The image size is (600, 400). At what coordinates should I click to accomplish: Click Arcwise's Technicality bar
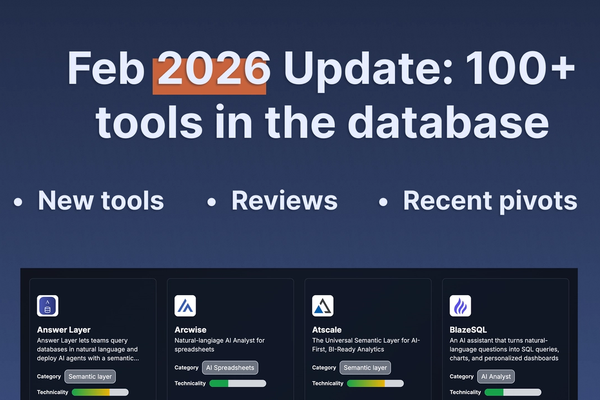(238, 383)
